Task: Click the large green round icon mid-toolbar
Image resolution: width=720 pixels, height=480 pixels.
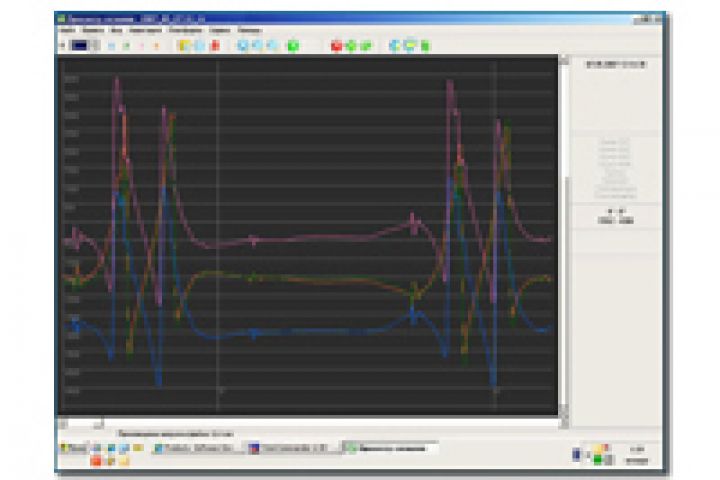Action: click(293, 45)
